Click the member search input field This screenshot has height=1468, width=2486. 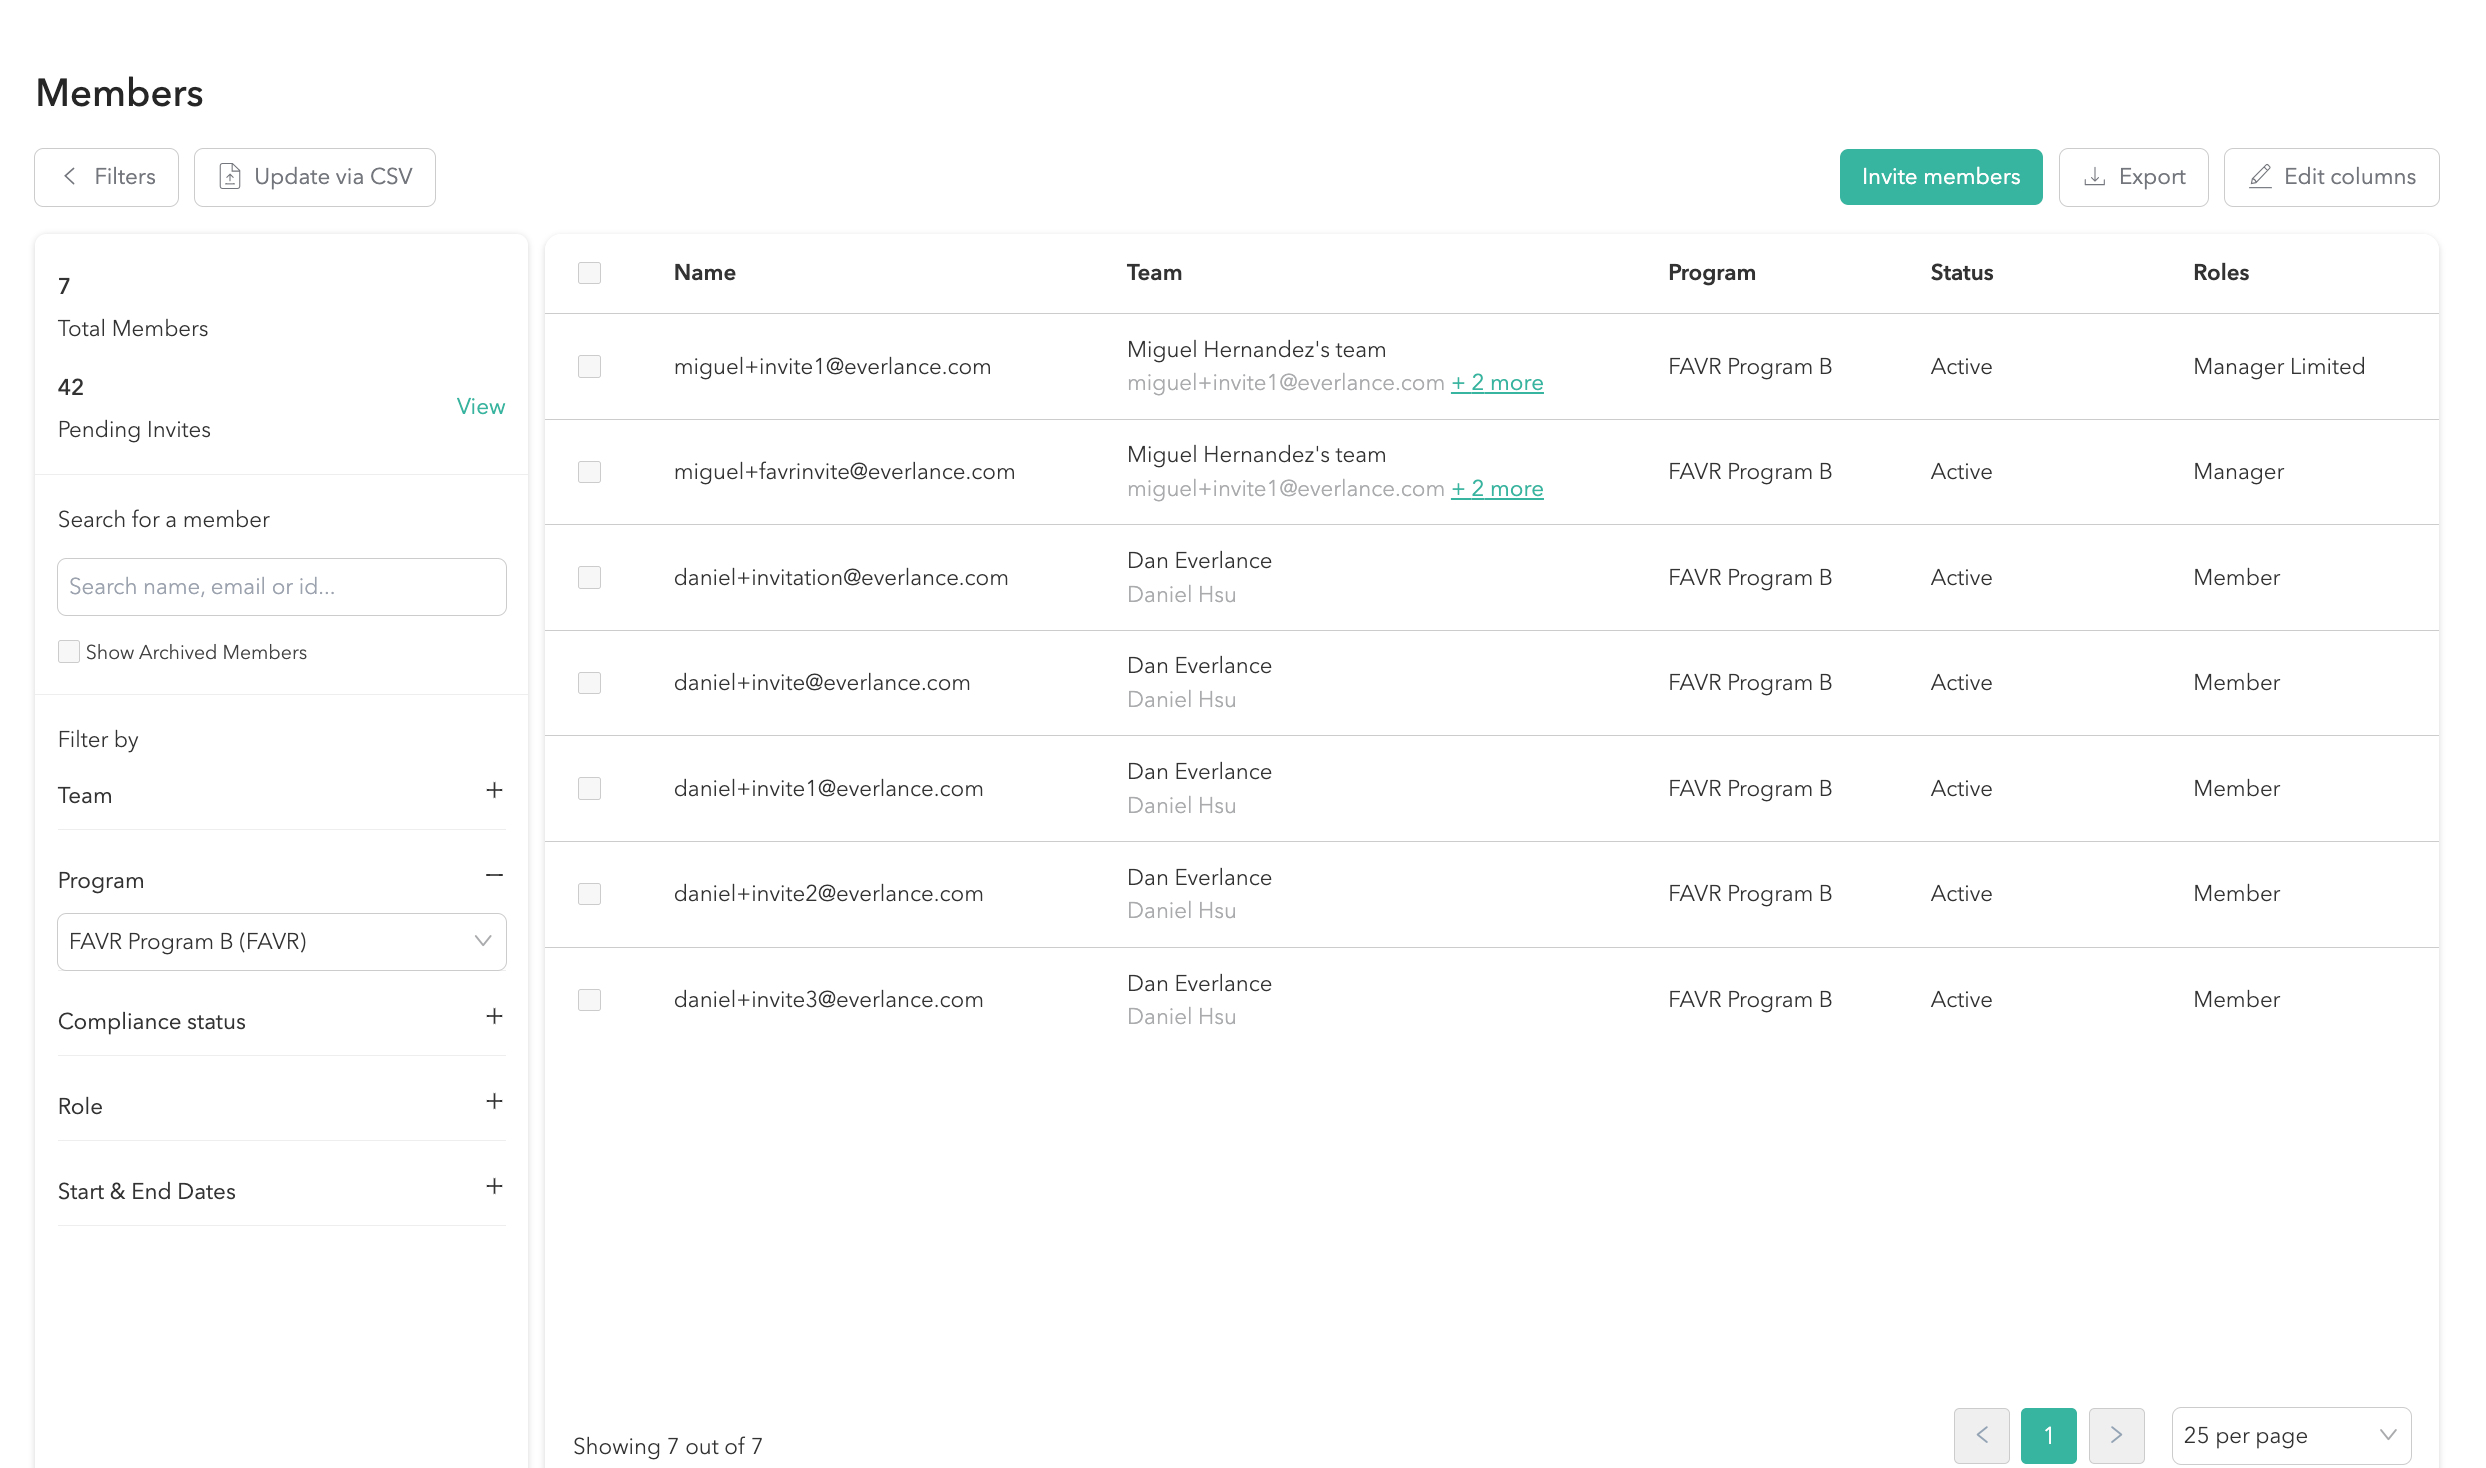[x=282, y=587]
